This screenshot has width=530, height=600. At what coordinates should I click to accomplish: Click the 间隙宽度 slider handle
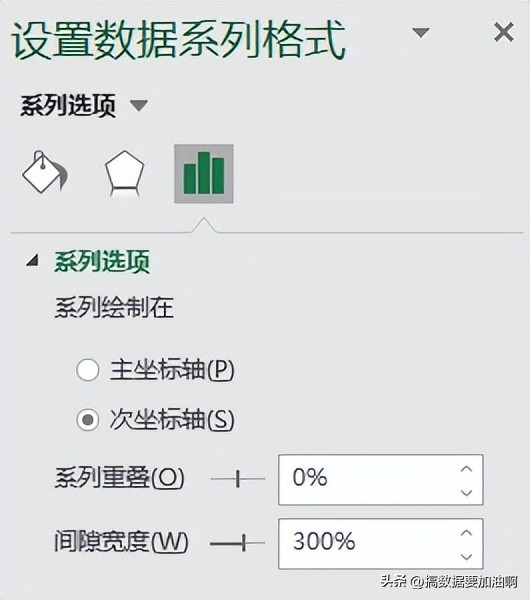(244, 543)
